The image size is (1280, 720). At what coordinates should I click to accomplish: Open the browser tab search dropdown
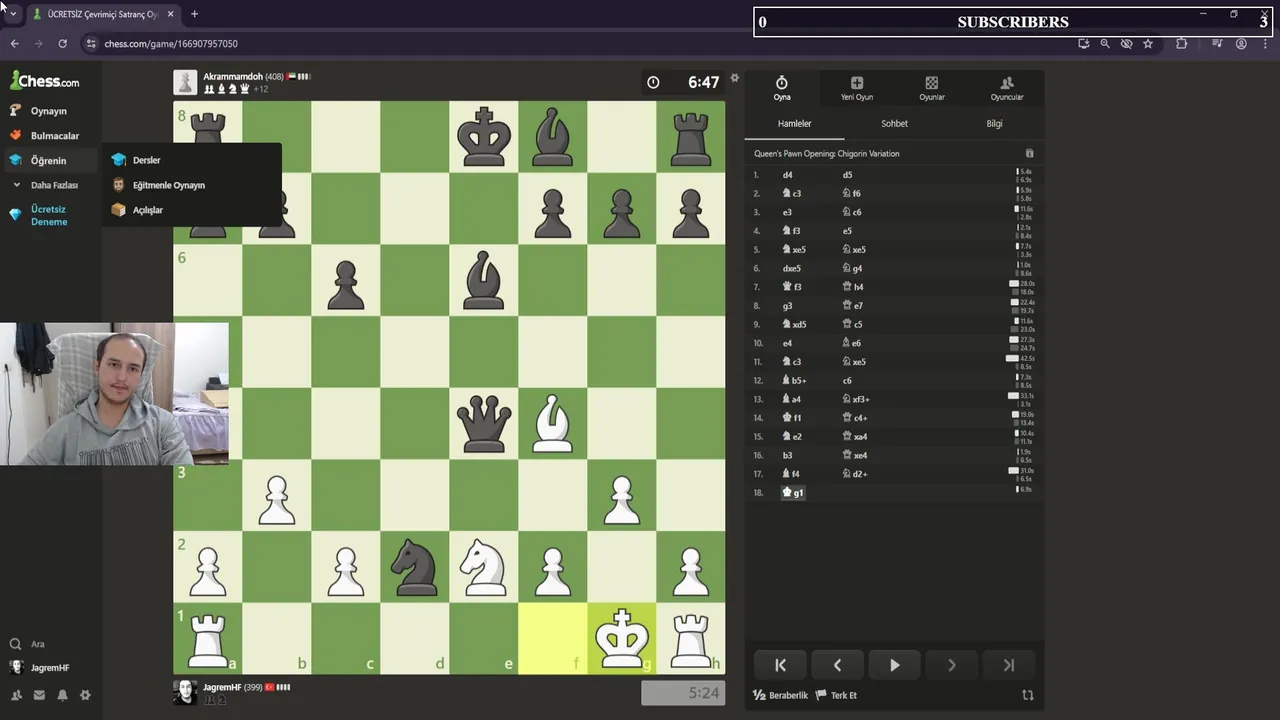pyautogui.click(x=13, y=14)
